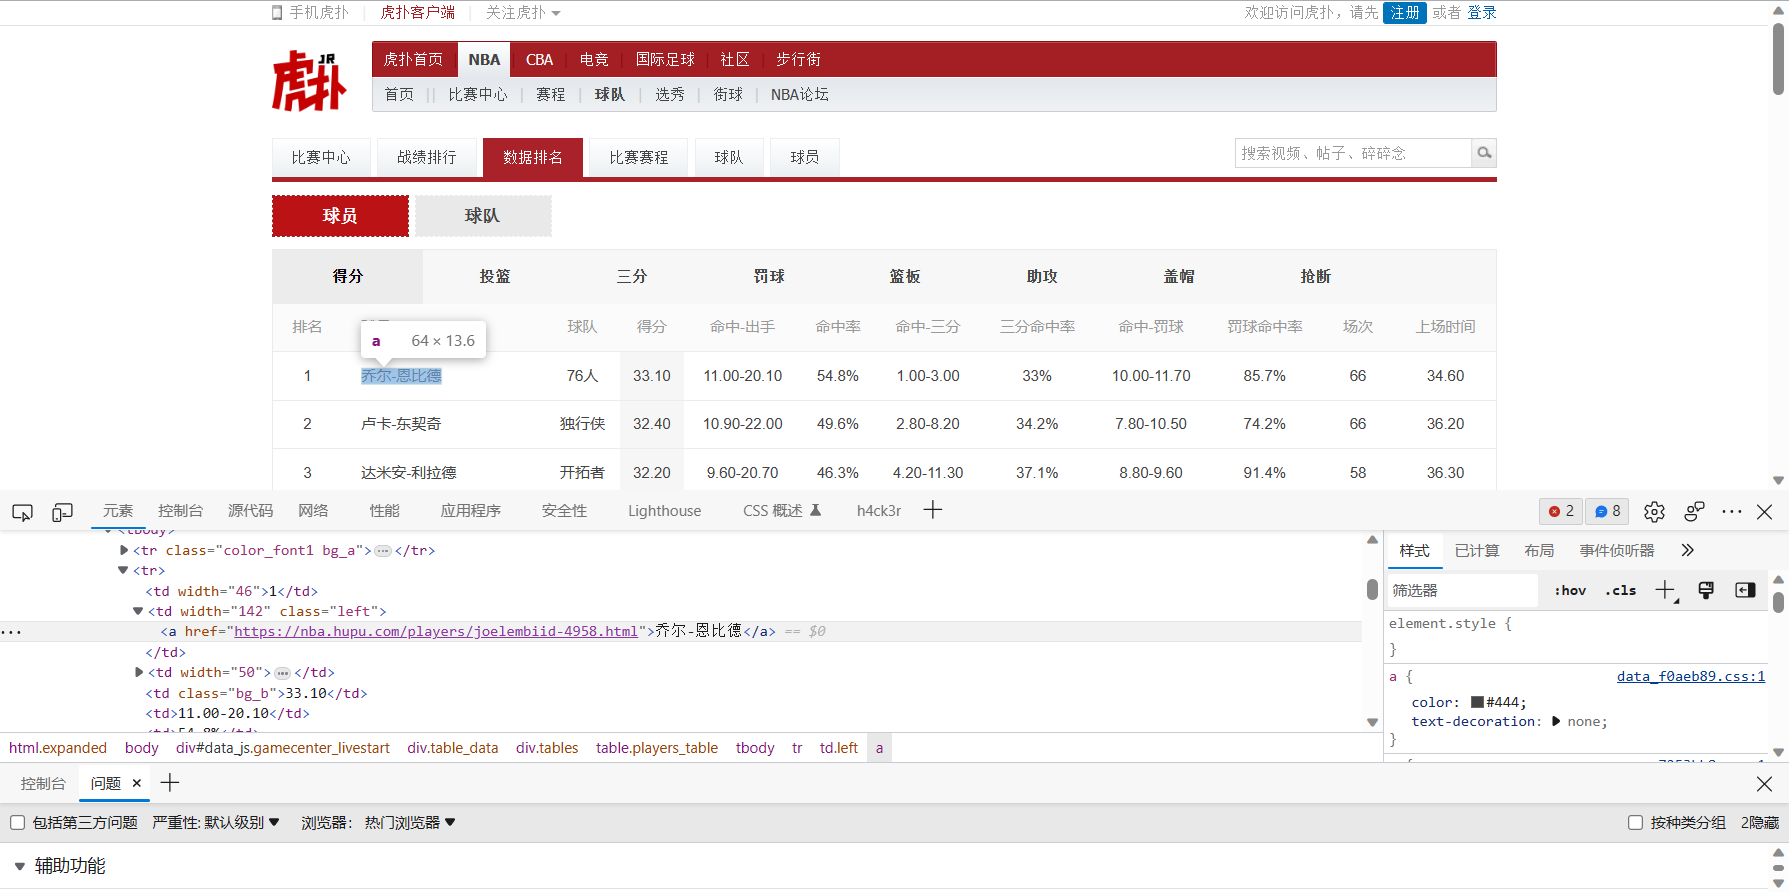Open CSS 概述 tab

pyautogui.click(x=782, y=511)
